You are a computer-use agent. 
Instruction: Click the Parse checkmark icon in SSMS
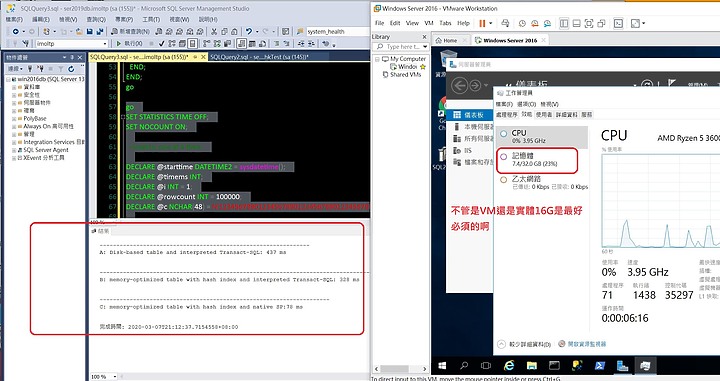(x=162, y=44)
